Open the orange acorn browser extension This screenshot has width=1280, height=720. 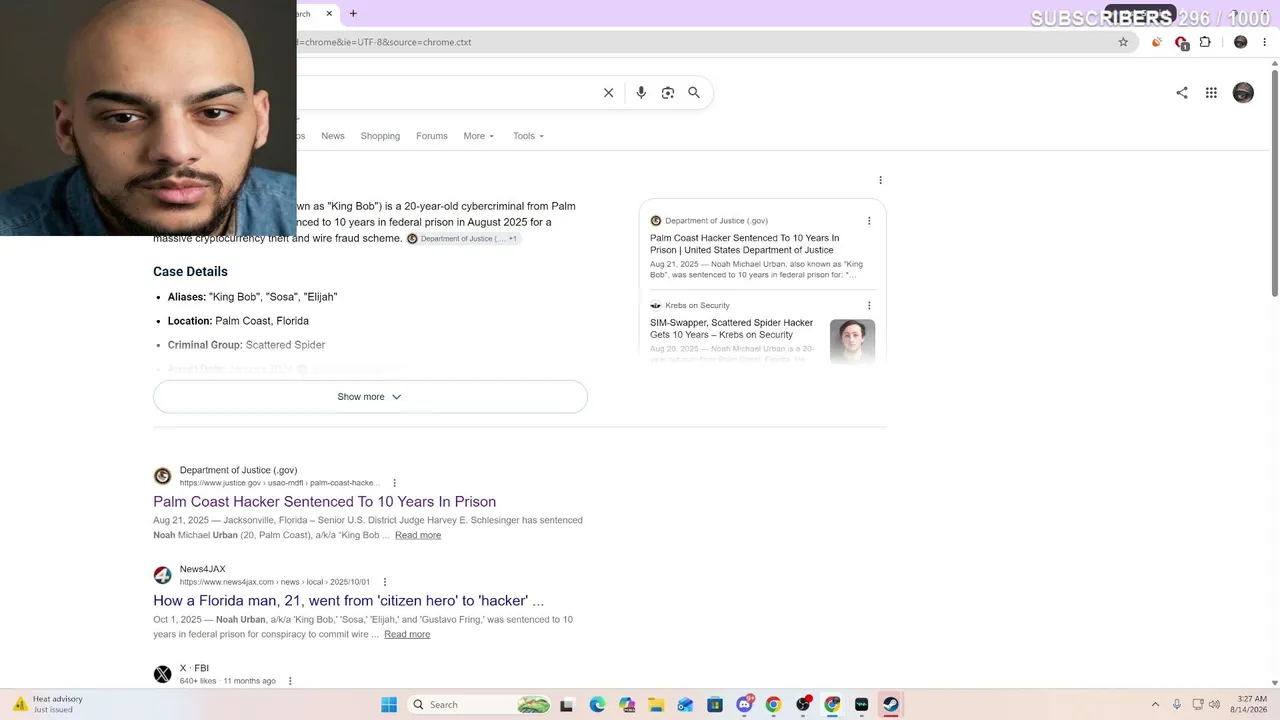coord(1157,42)
